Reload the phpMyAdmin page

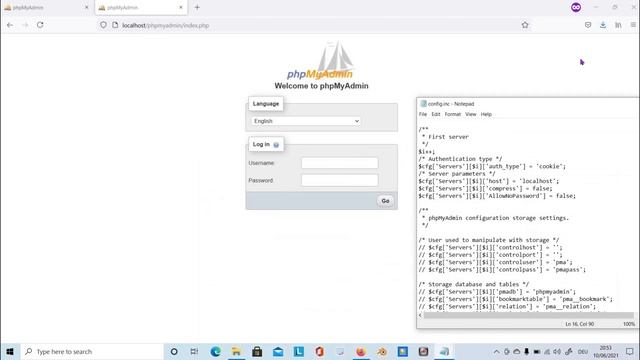pyautogui.click(x=40, y=25)
